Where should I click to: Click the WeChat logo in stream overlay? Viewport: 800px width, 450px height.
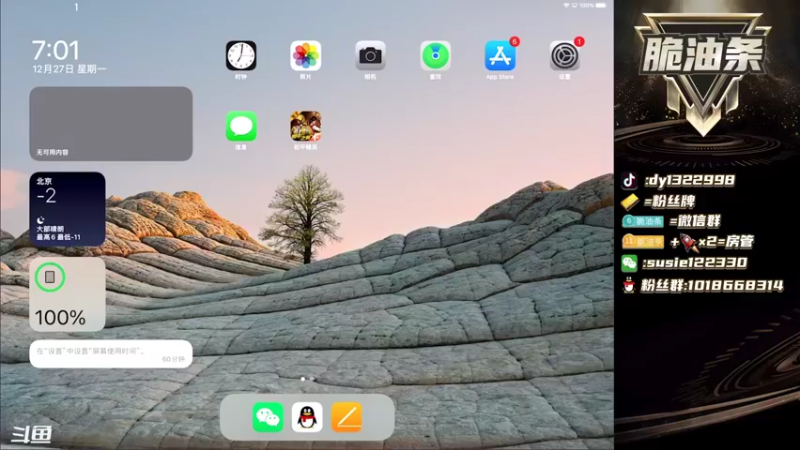coord(629,263)
